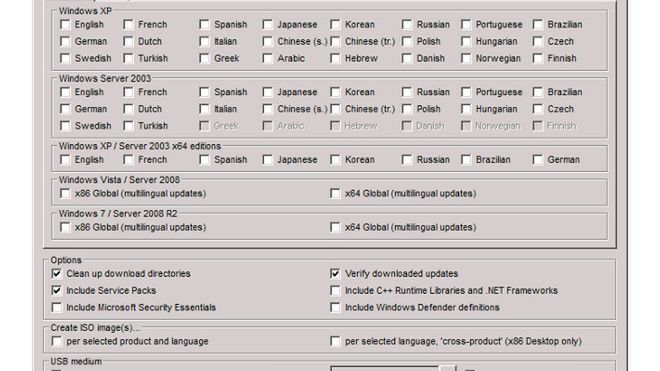Enable x64 Global for Windows 7 / Server 2008 R2
This screenshot has height=371, width=660.
pyautogui.click(x=335, y=227)
